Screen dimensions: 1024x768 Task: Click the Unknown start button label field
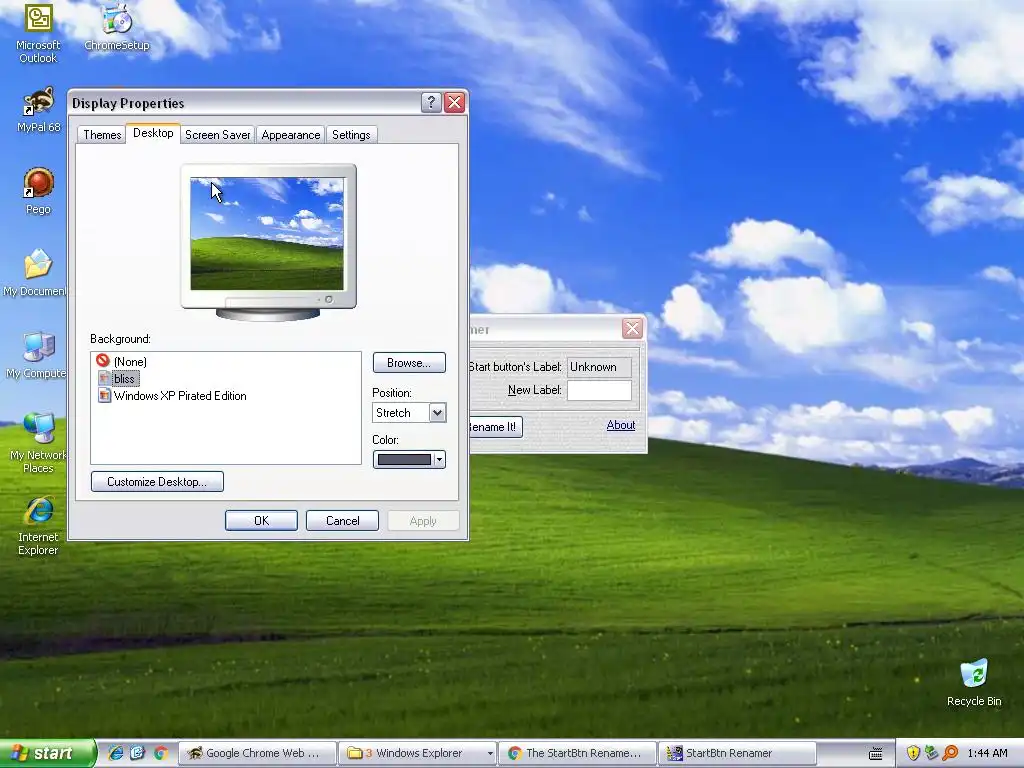pos(599,366)
